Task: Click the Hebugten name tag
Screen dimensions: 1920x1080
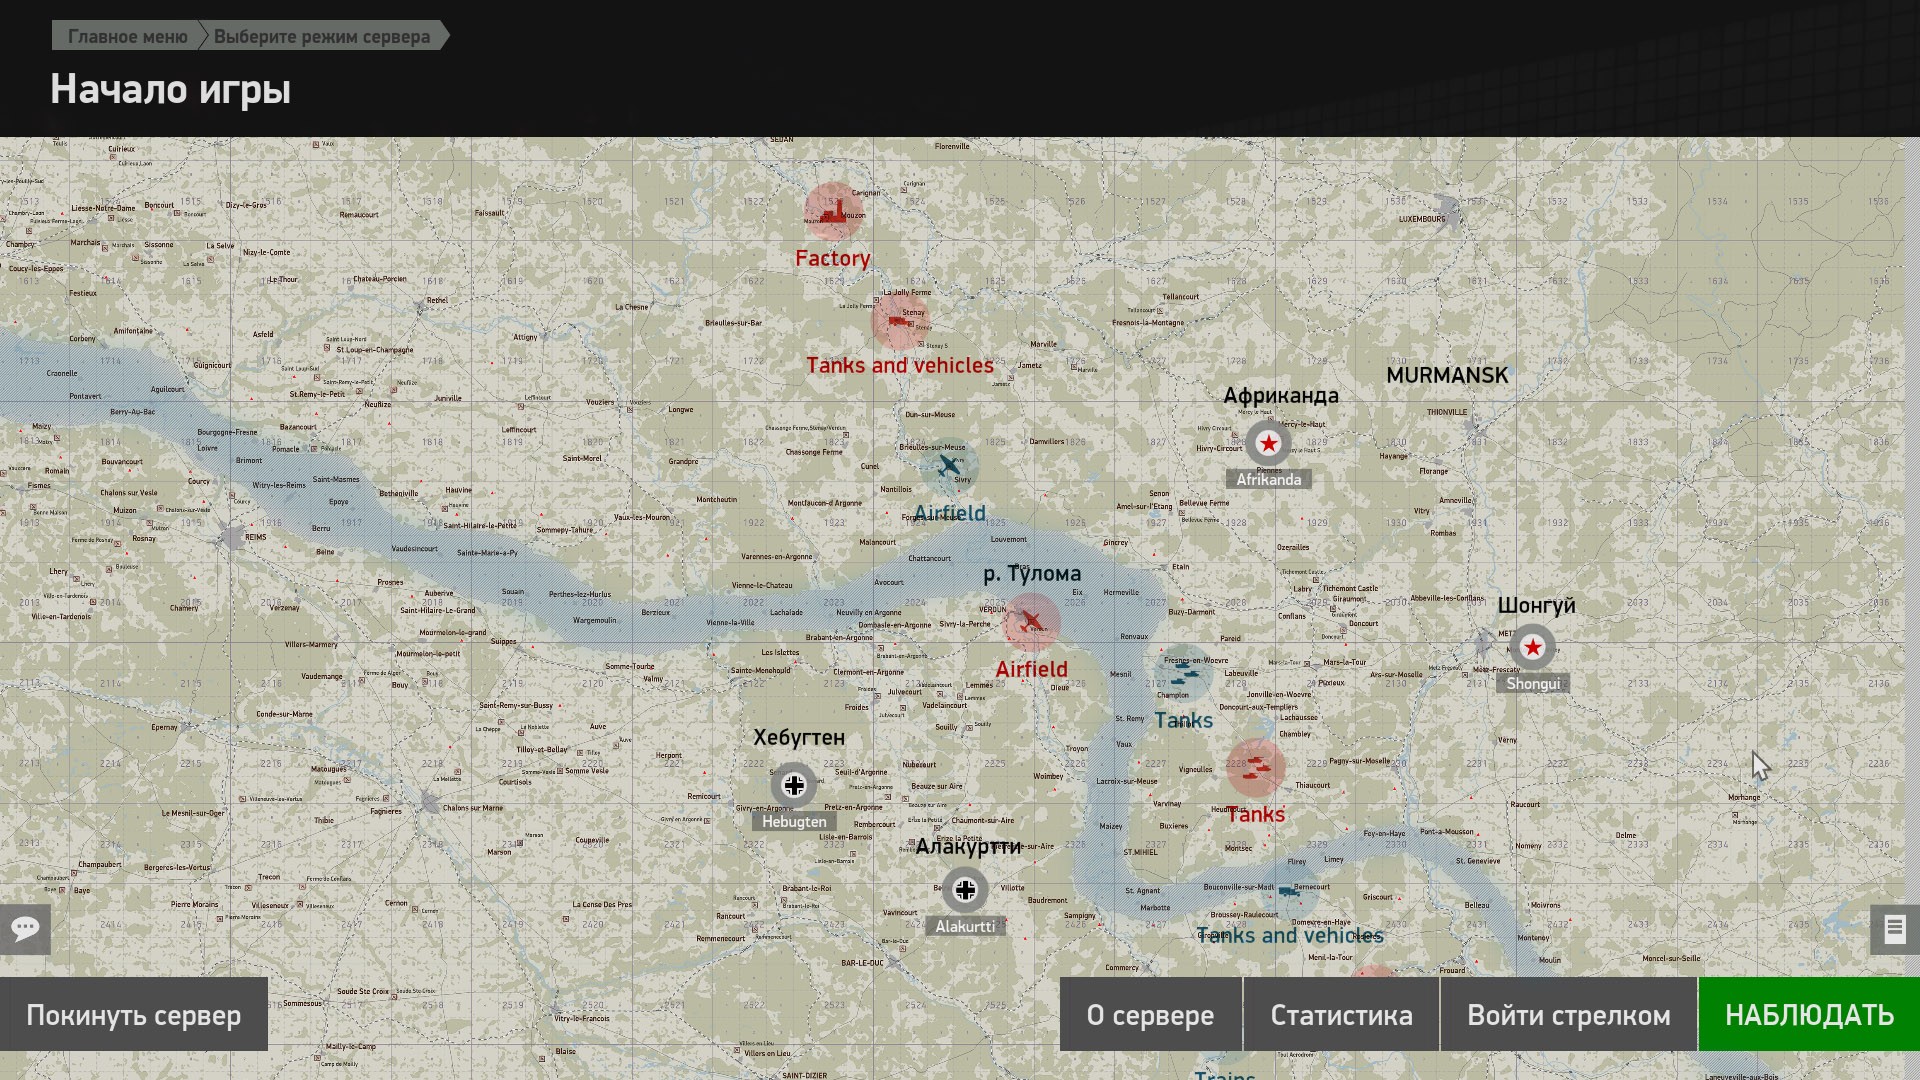Action: pos(794,822)
